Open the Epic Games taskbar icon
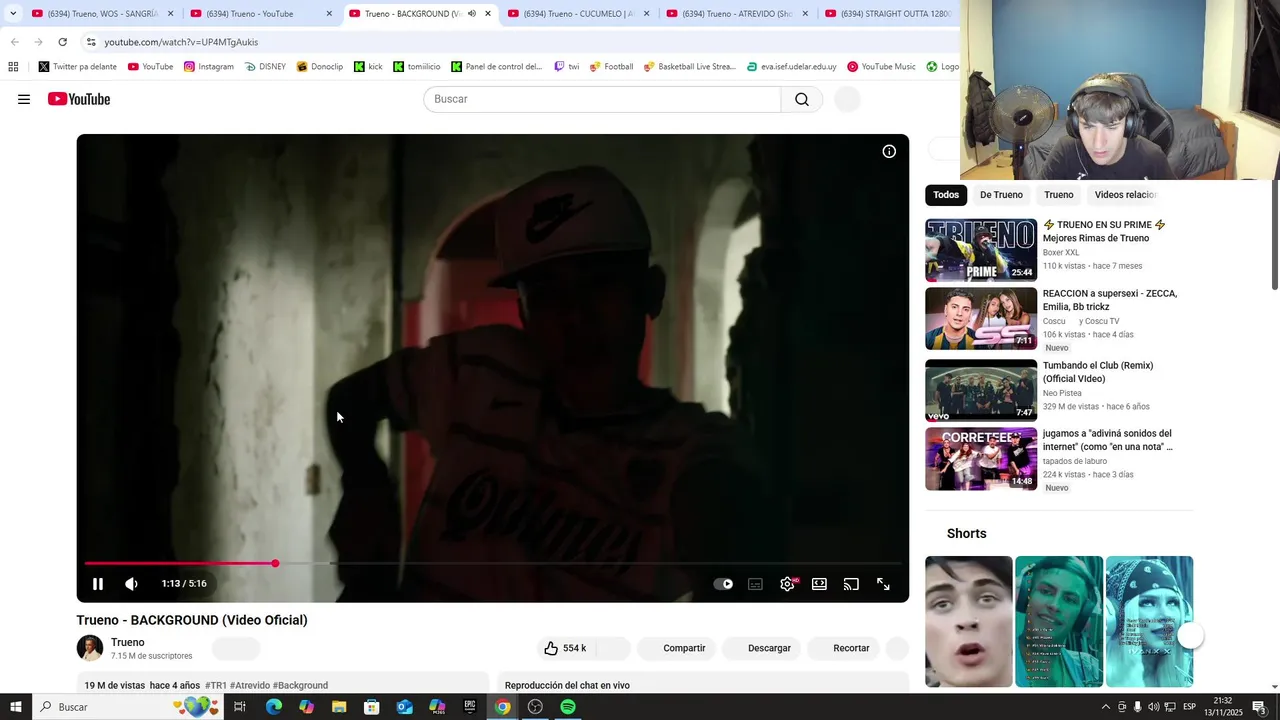 [x=470, y=707]
